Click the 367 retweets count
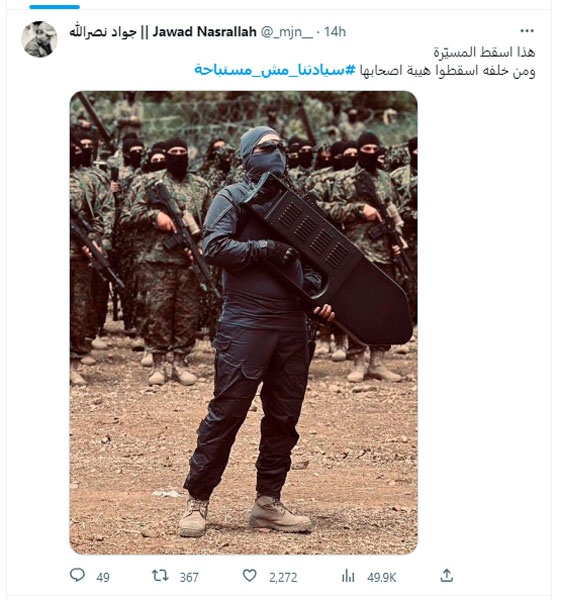This screenshot has height=600, width=562. [x=189, y=577]
